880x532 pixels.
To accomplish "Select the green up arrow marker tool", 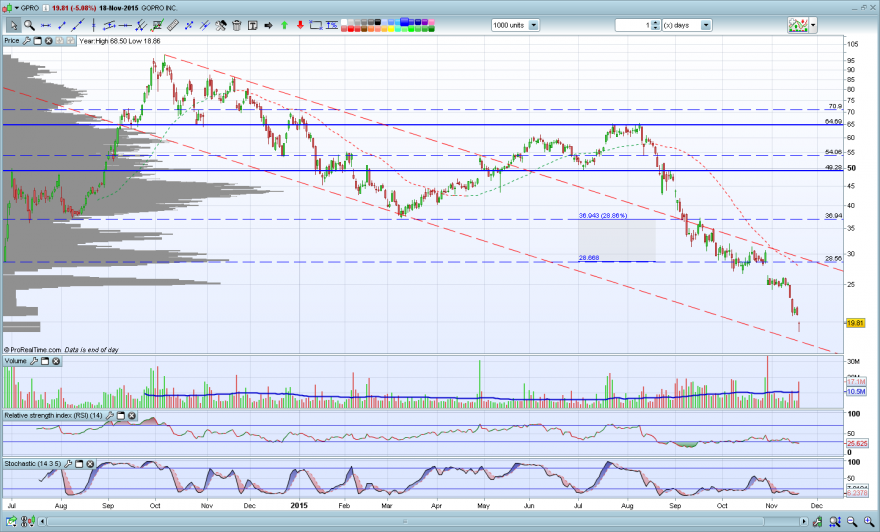I will 285,25.
